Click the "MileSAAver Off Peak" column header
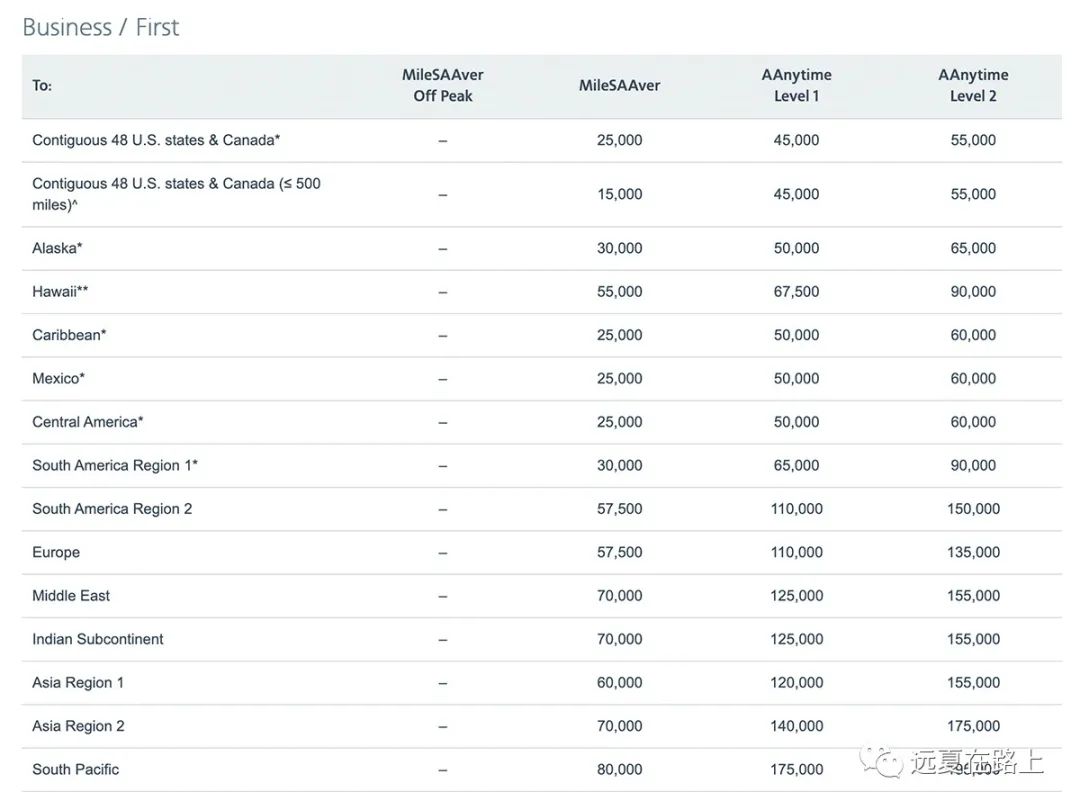1080x810 pixels. [x=443, y=85]
